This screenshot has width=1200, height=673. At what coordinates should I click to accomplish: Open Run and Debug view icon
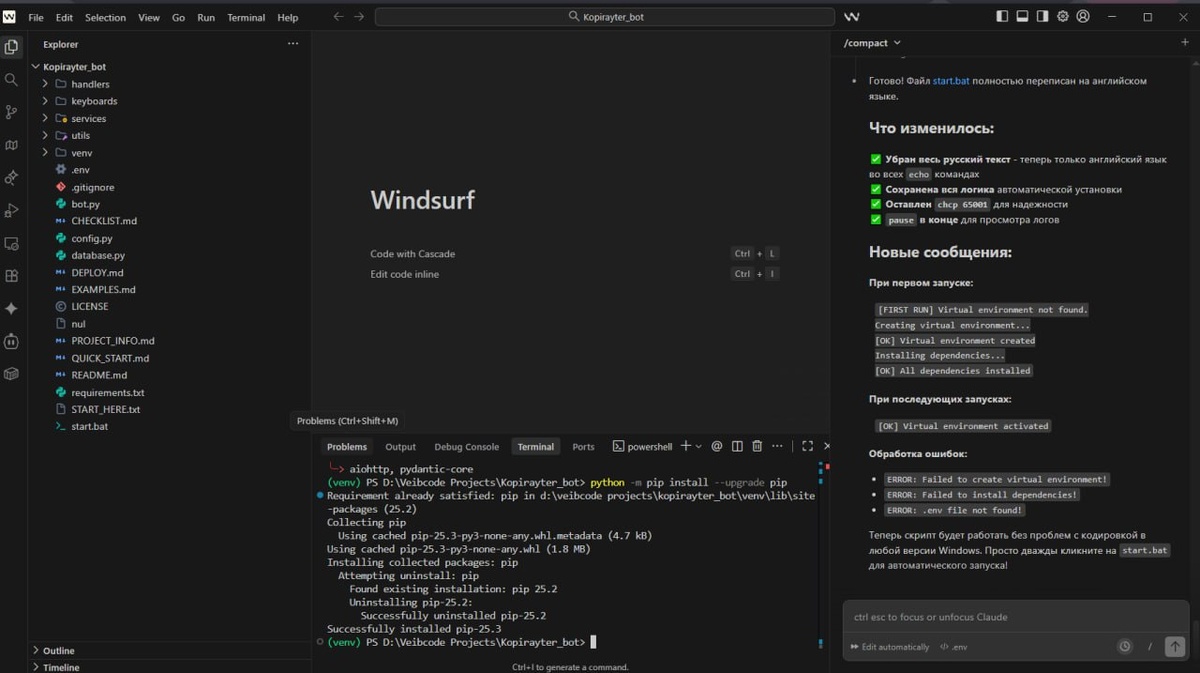pos(11,211)
